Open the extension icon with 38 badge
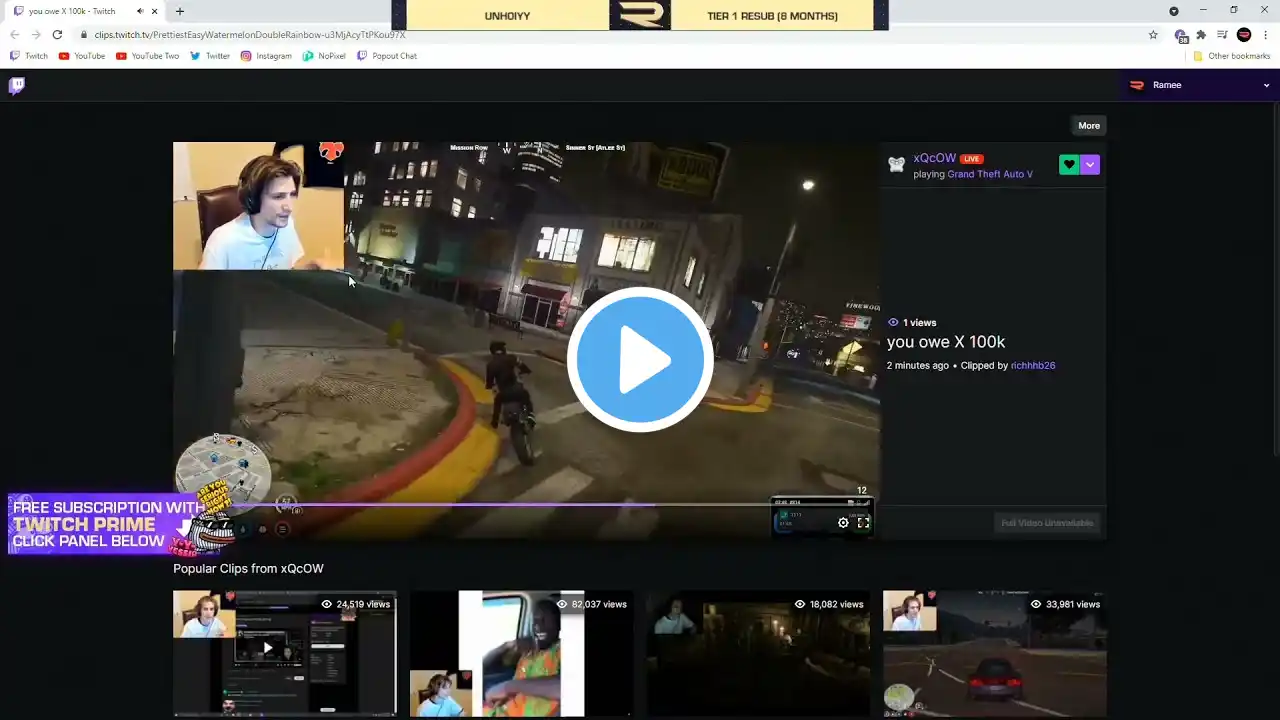Screen dimensions: 1280x720 point(1181,36)
